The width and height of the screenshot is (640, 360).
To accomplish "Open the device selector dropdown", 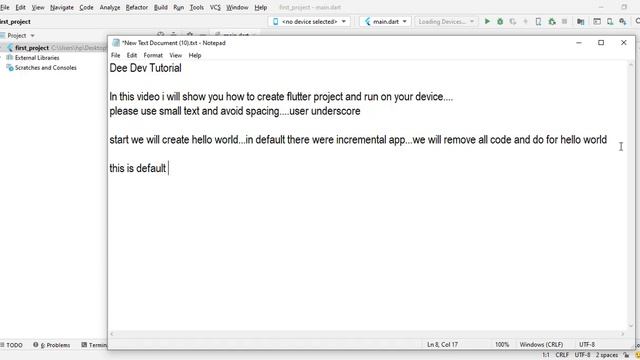I will pyautogui.click(x=309, y=21).
